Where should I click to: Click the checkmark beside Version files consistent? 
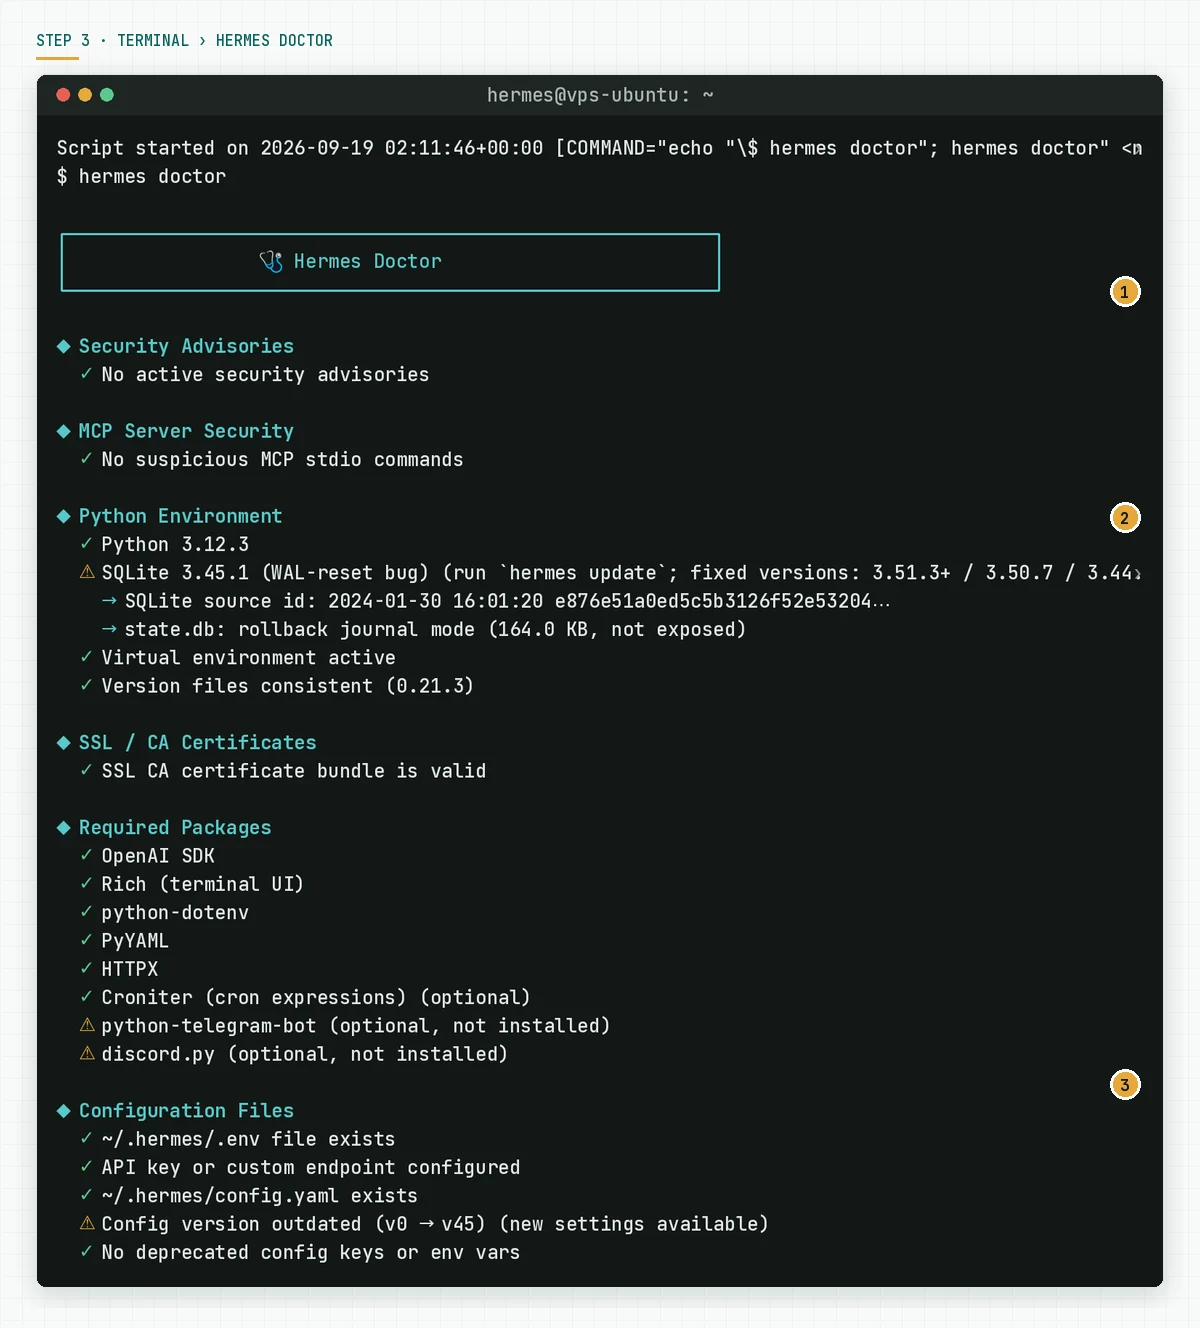pyautogui.click(x=87, y=686)
